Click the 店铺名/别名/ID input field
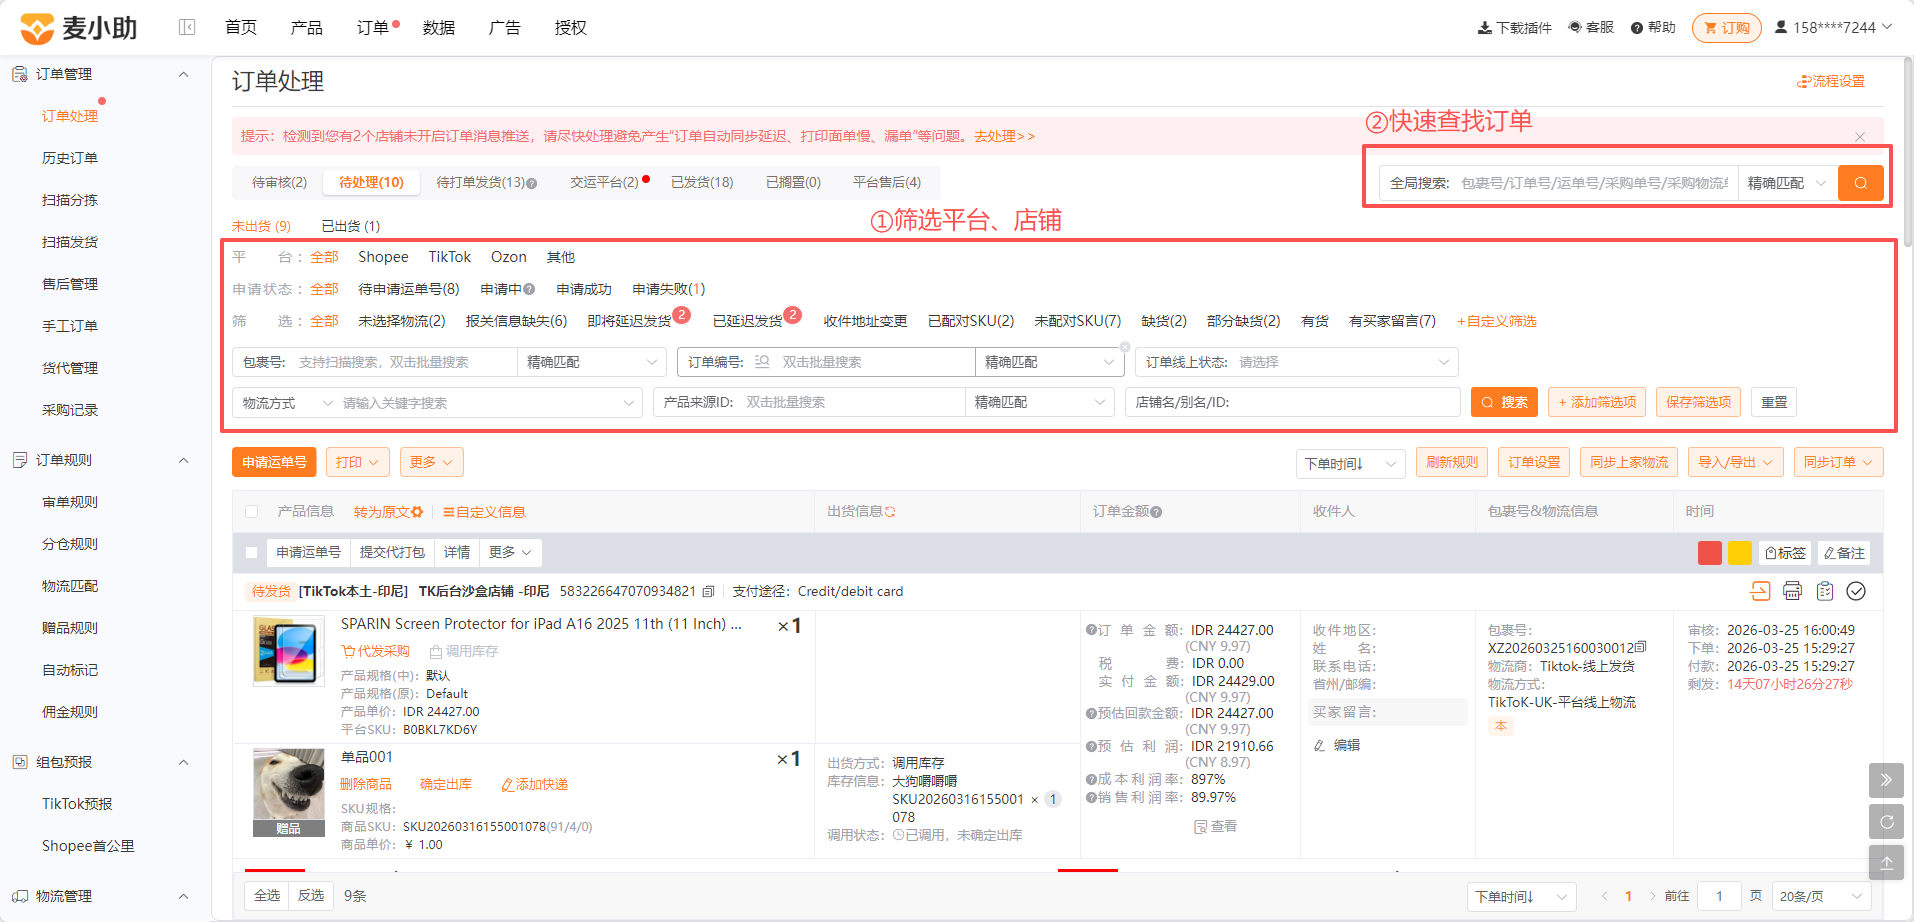 pyautogui.click(x=1293, y=402)
